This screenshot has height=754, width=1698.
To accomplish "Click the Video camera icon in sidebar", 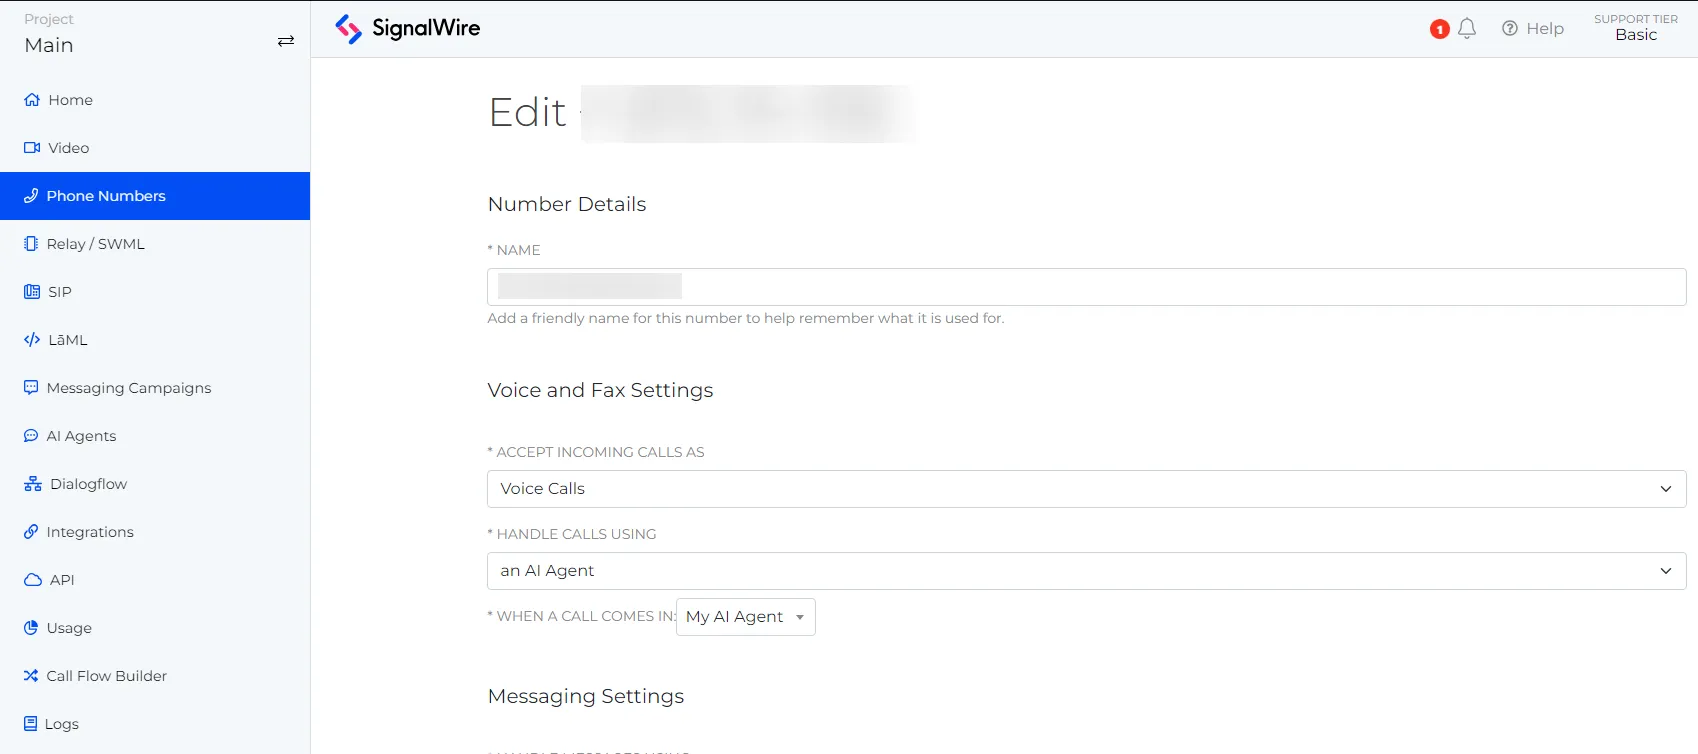I will coord(32,148).
